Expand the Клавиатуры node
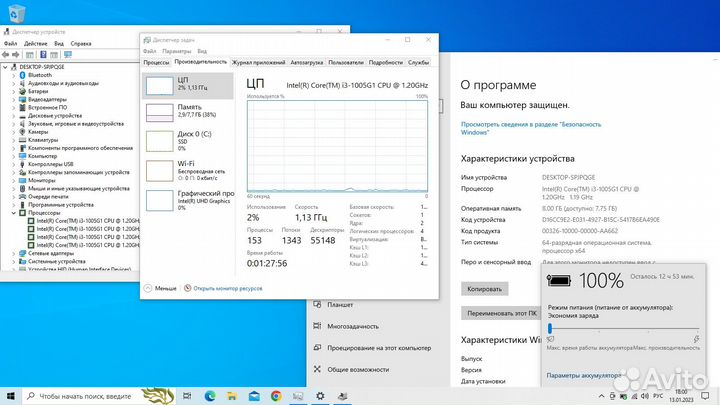Screen dimensions: 720x405 pos(14,140)
